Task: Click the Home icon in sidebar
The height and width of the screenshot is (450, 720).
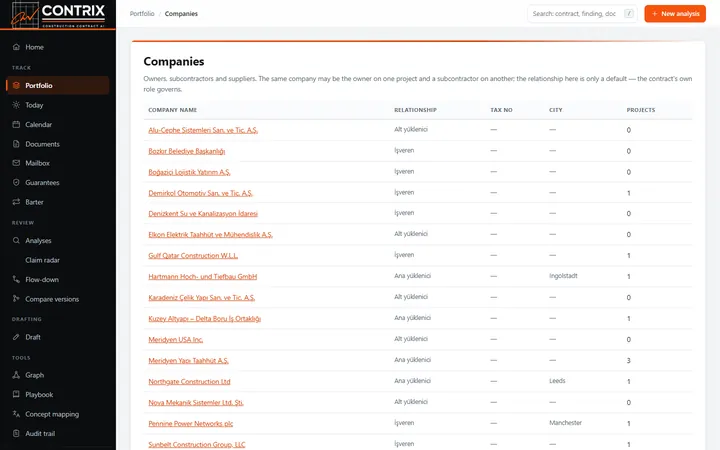Action: [x=16, y=47]
